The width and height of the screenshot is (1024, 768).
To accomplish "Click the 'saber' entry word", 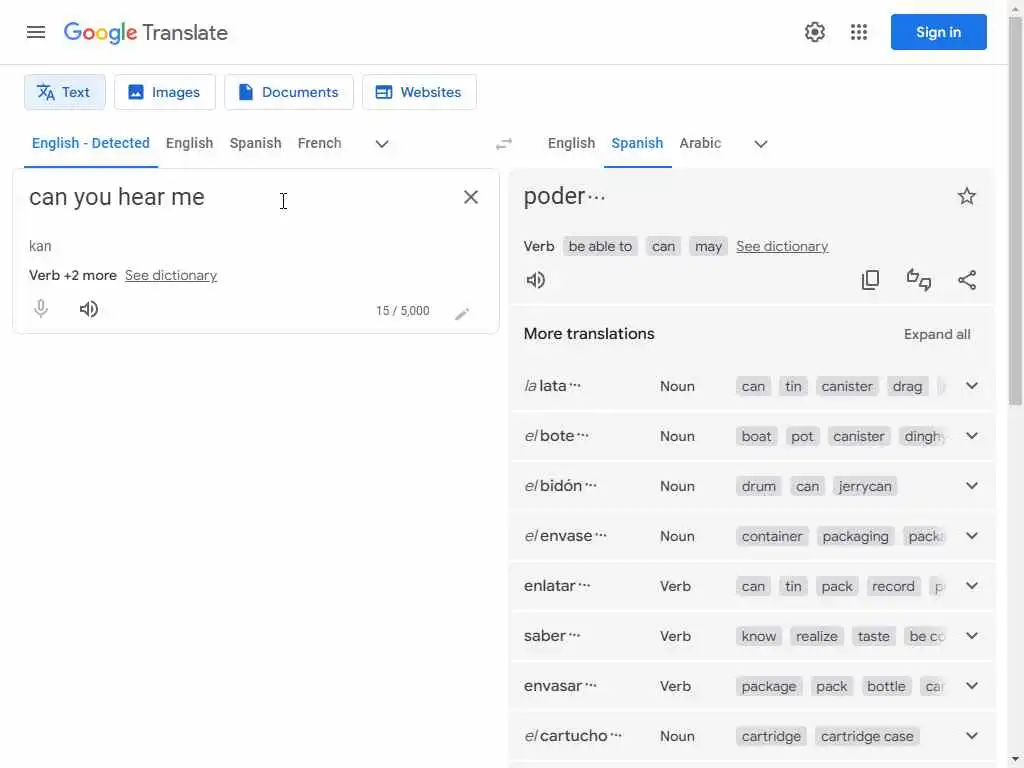I will click(545, 635).
